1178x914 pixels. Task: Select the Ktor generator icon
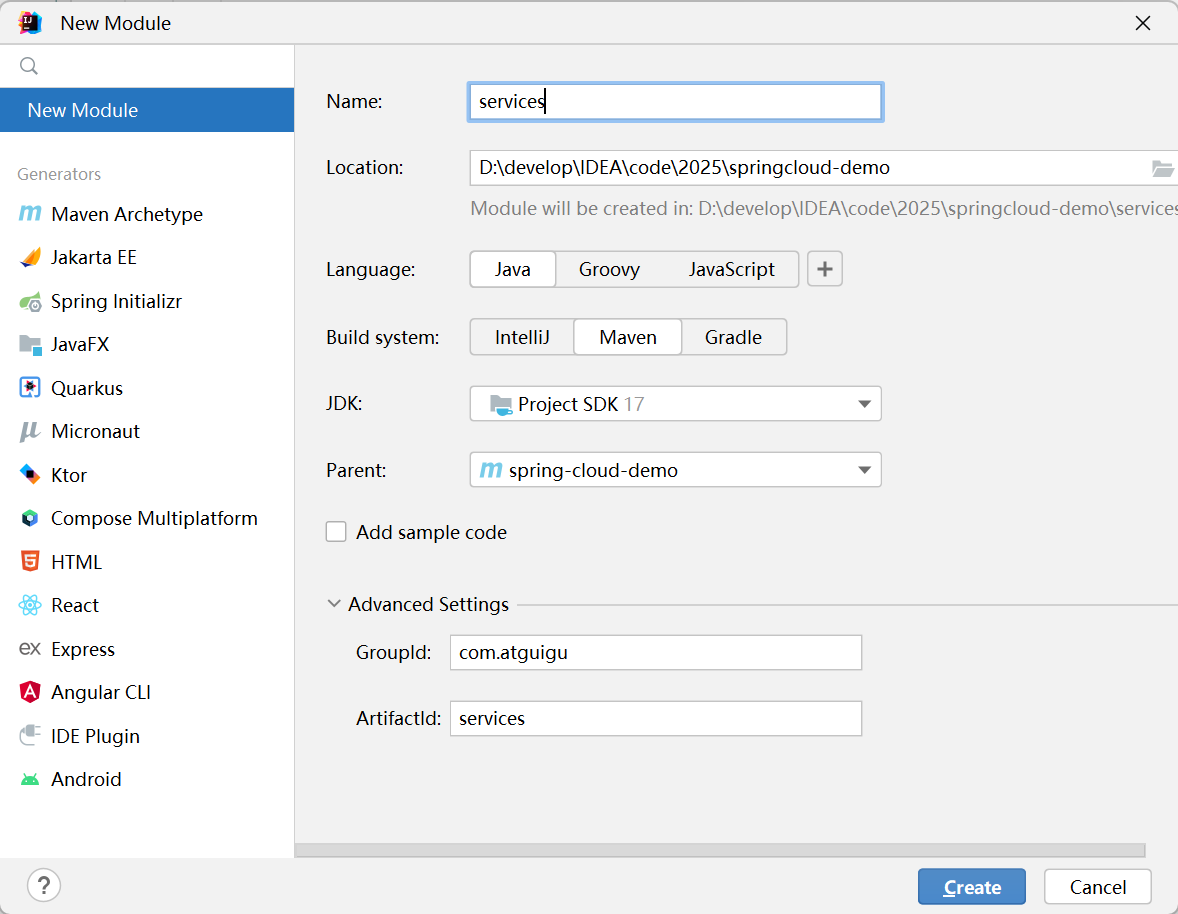[x=30, y=475]
